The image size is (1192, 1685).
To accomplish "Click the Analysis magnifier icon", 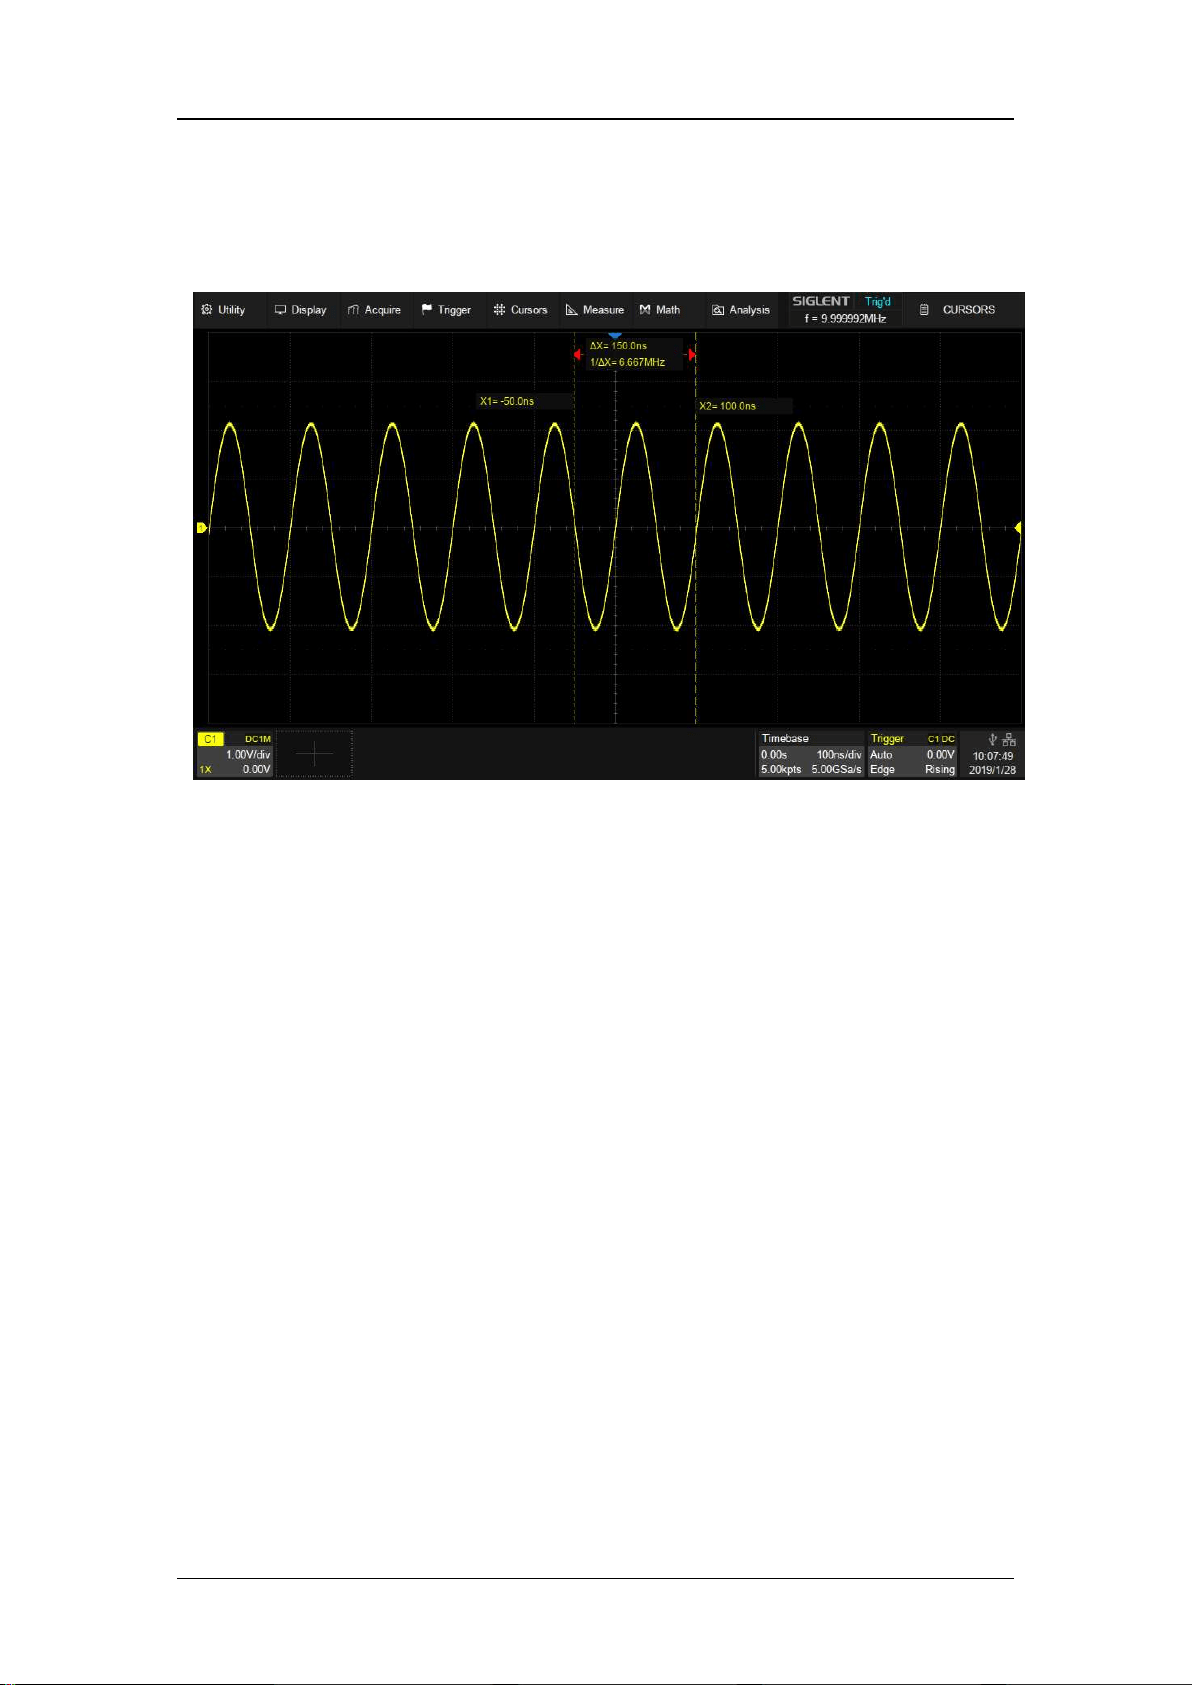I will pyautogui.click(x=717, y=310).
